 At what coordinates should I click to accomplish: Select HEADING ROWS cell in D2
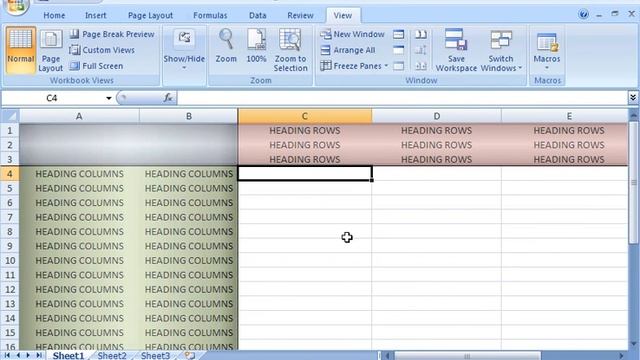436,145
